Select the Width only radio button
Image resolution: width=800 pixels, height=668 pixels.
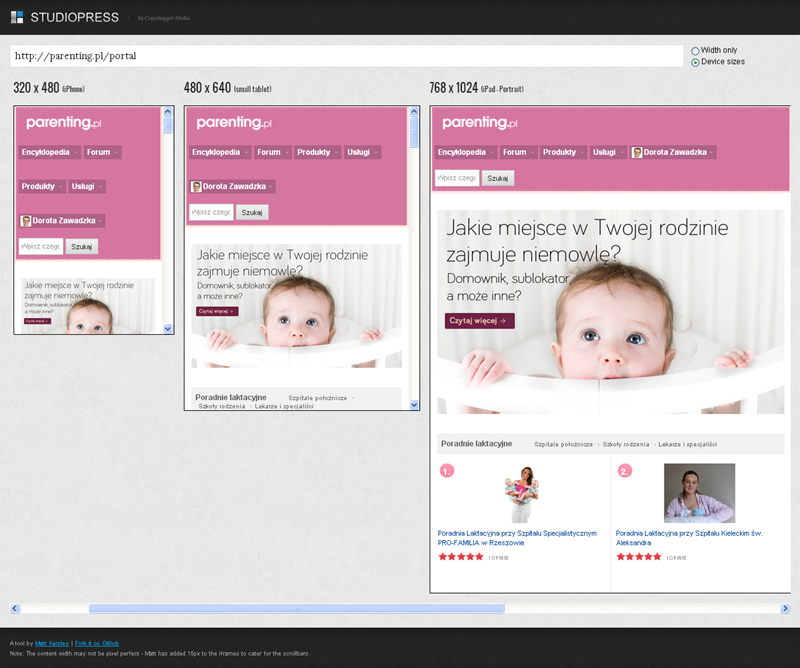coord(696,51)
